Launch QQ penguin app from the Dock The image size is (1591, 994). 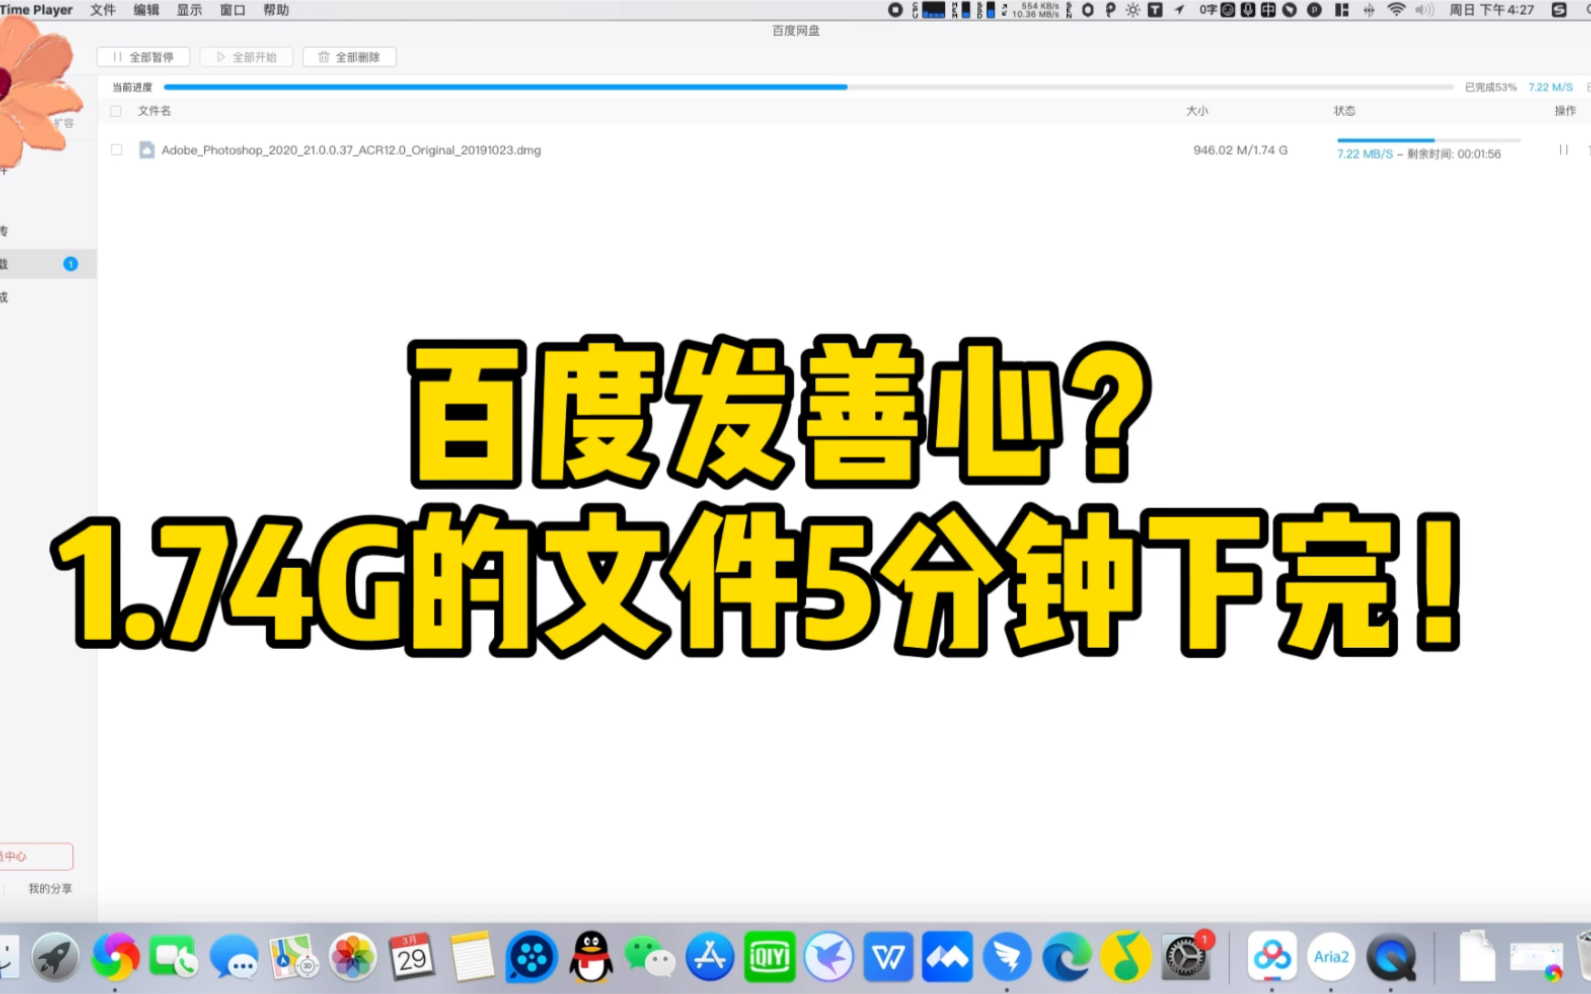pyautogui.click(x=591, y=957)
